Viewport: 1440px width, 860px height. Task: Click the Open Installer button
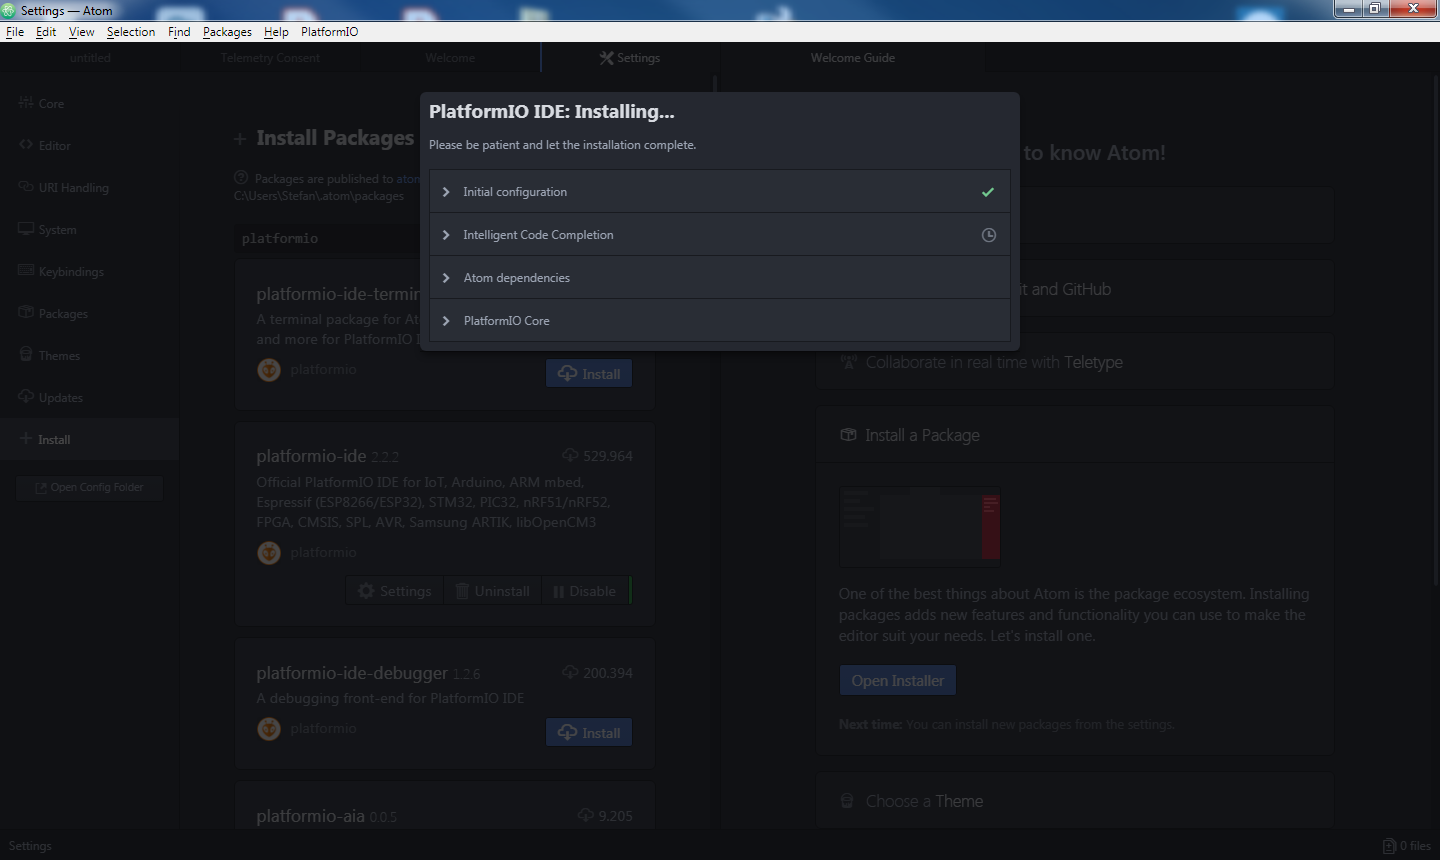(898, 681)
